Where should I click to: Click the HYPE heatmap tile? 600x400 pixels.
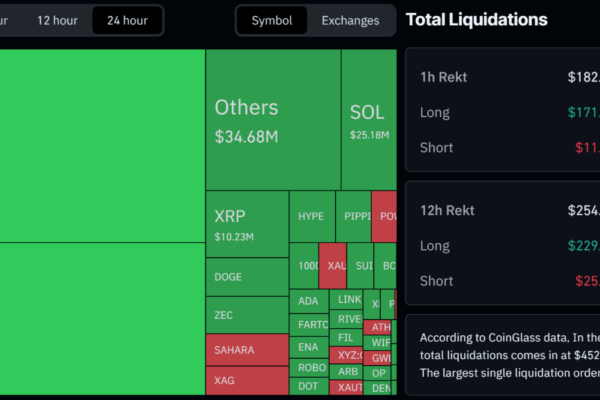tap(311, 216)
